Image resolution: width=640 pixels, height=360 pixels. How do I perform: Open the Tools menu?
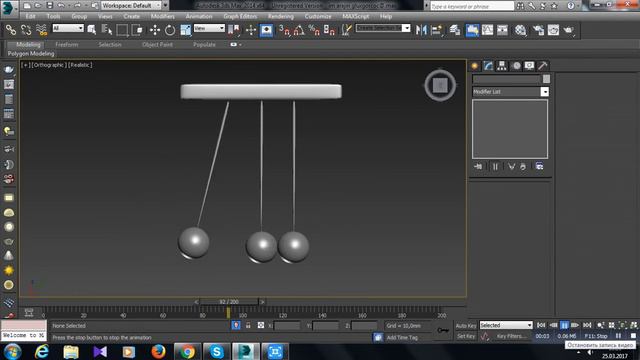[53, 16]
